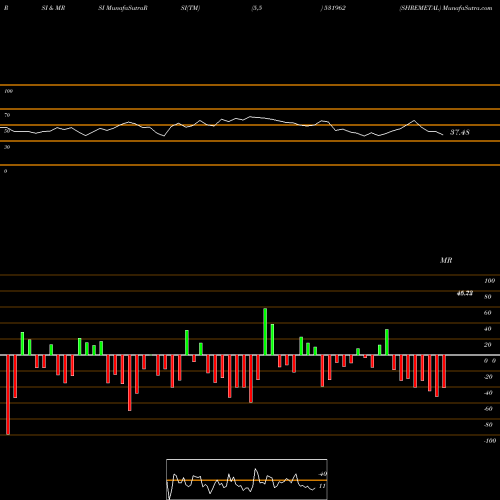Image resolution: width=500 pixels, height=500 pixels.
Task: Click the -40 label on MR axis
Action: tap(488, 393)
